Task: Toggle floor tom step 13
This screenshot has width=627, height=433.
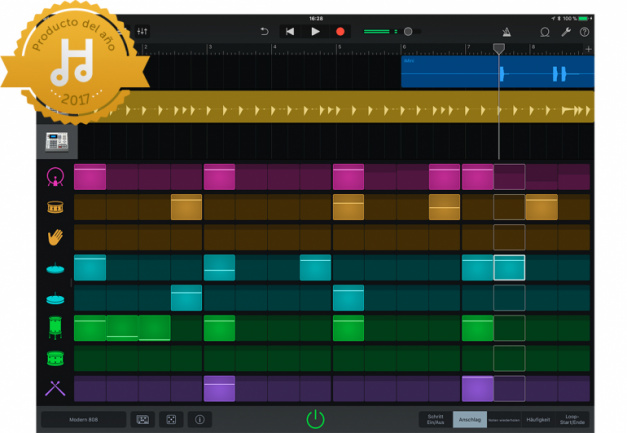Action: click(477, 328)
